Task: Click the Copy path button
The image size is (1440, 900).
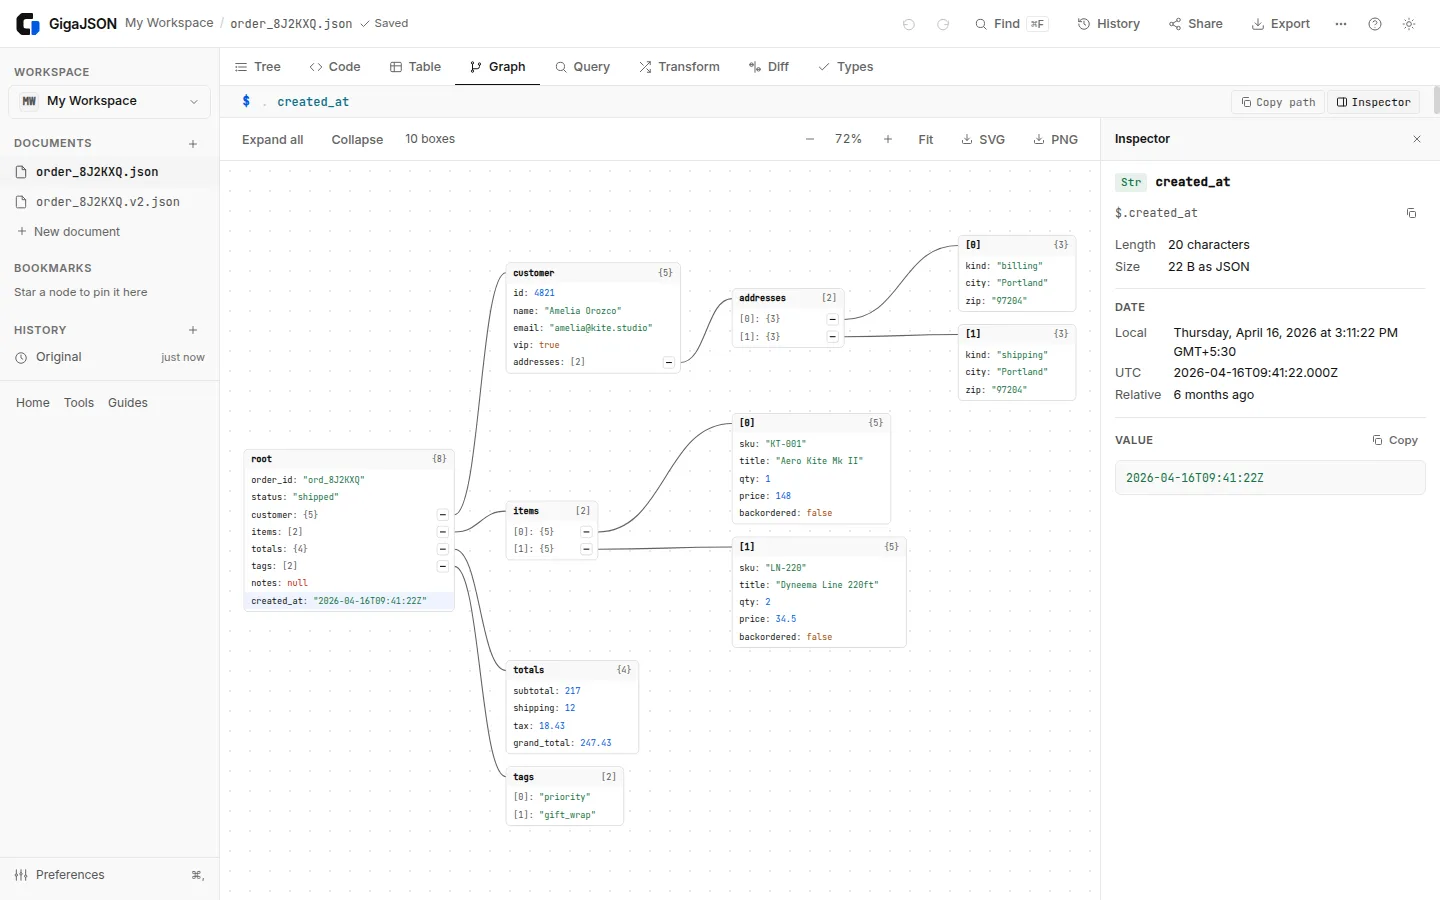Action: (1278, 102)
